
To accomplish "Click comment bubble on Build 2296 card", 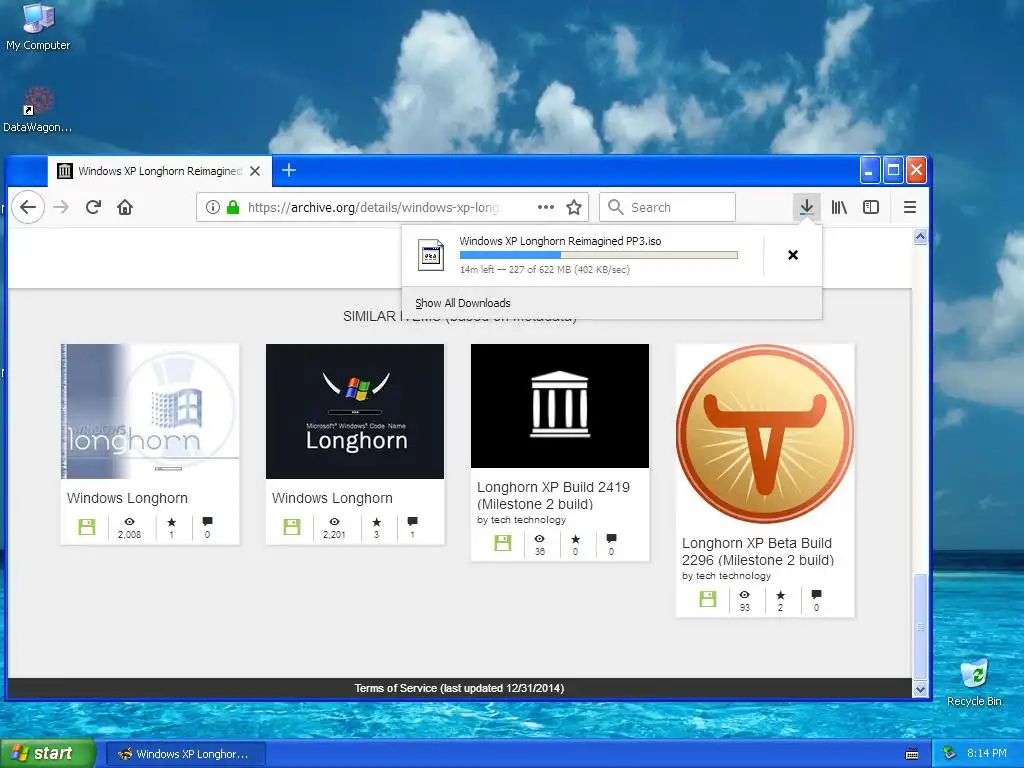I will pyautogui.click(x=816, y=595).
